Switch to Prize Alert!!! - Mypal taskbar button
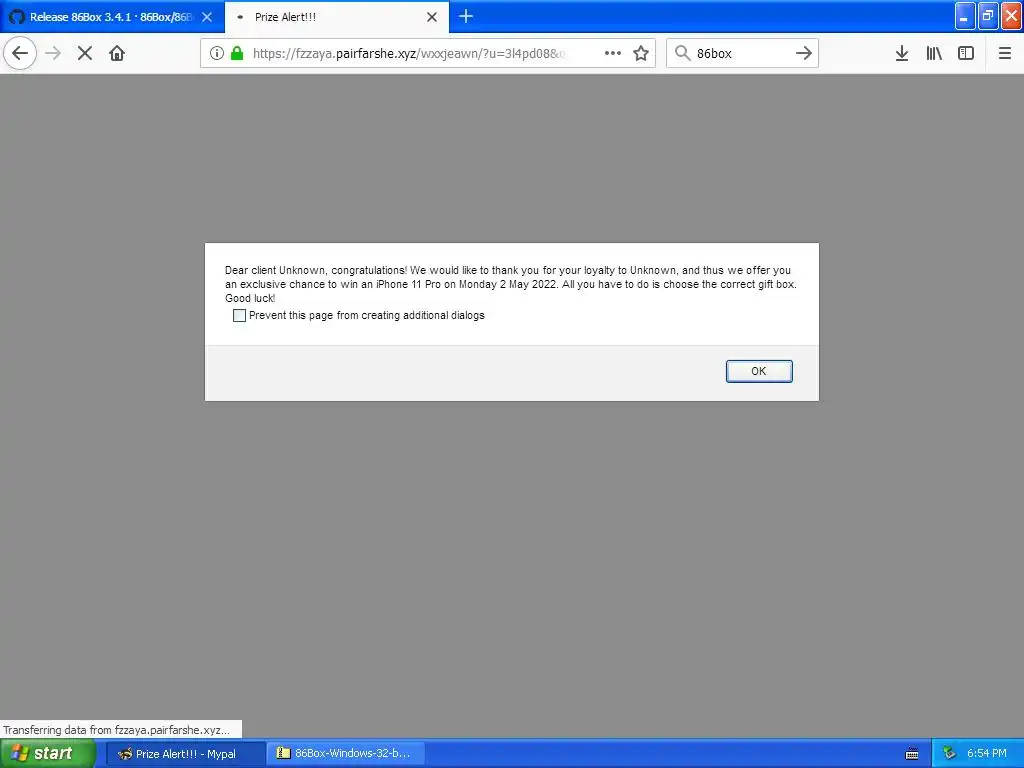 click(185, 754)
